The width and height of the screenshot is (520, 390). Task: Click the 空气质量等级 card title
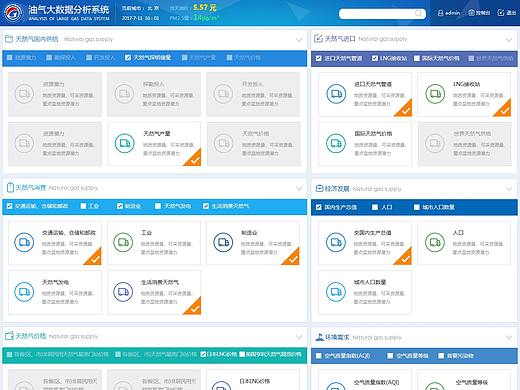[x=472, y=382]
